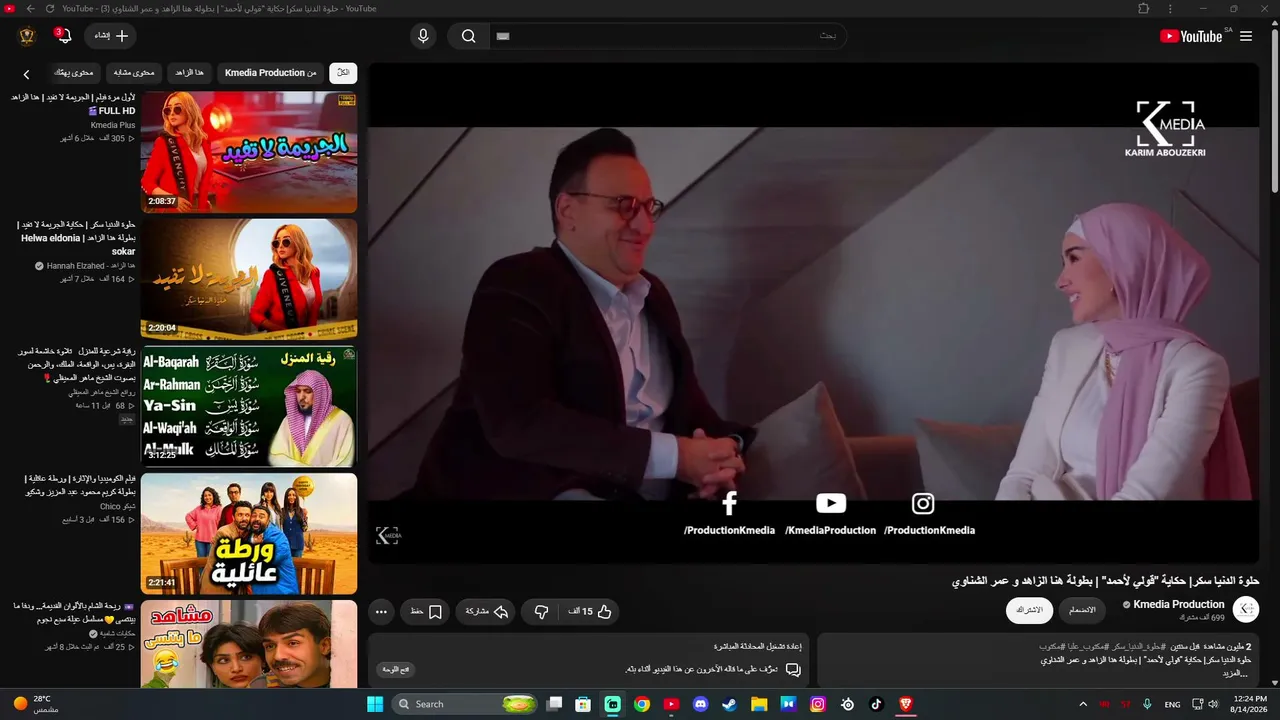Open الجريمة لا تفيد 2:08:37 thumbnail
Viewport: 1280px width, 720px height.
tap(249, 152)
